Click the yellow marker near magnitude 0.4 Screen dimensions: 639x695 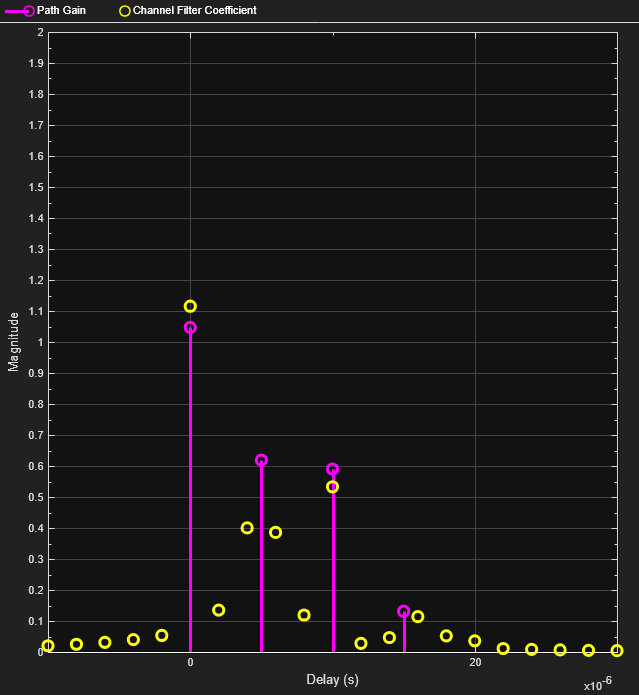tap(247, 528)
